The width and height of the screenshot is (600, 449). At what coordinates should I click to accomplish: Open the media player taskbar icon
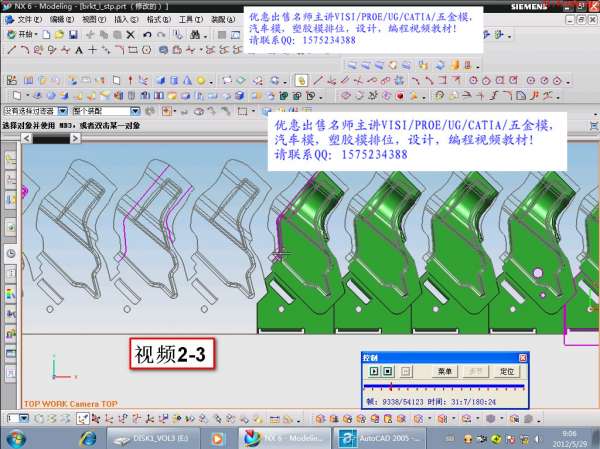[217, 439]
